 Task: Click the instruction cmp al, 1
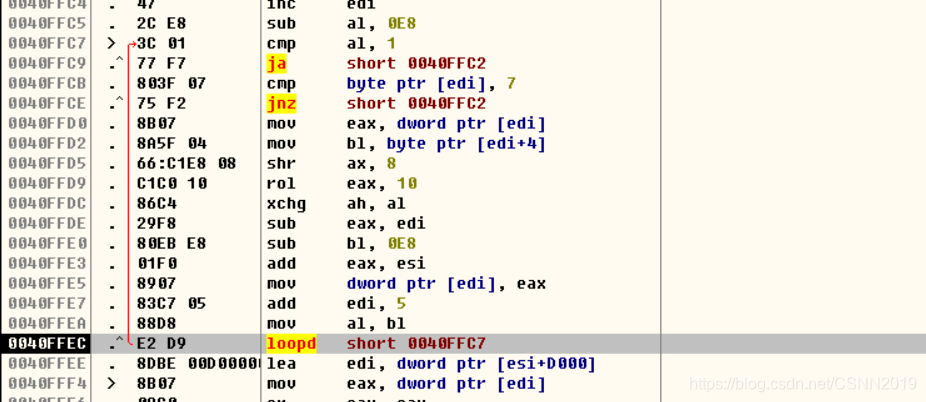point(332,44)
